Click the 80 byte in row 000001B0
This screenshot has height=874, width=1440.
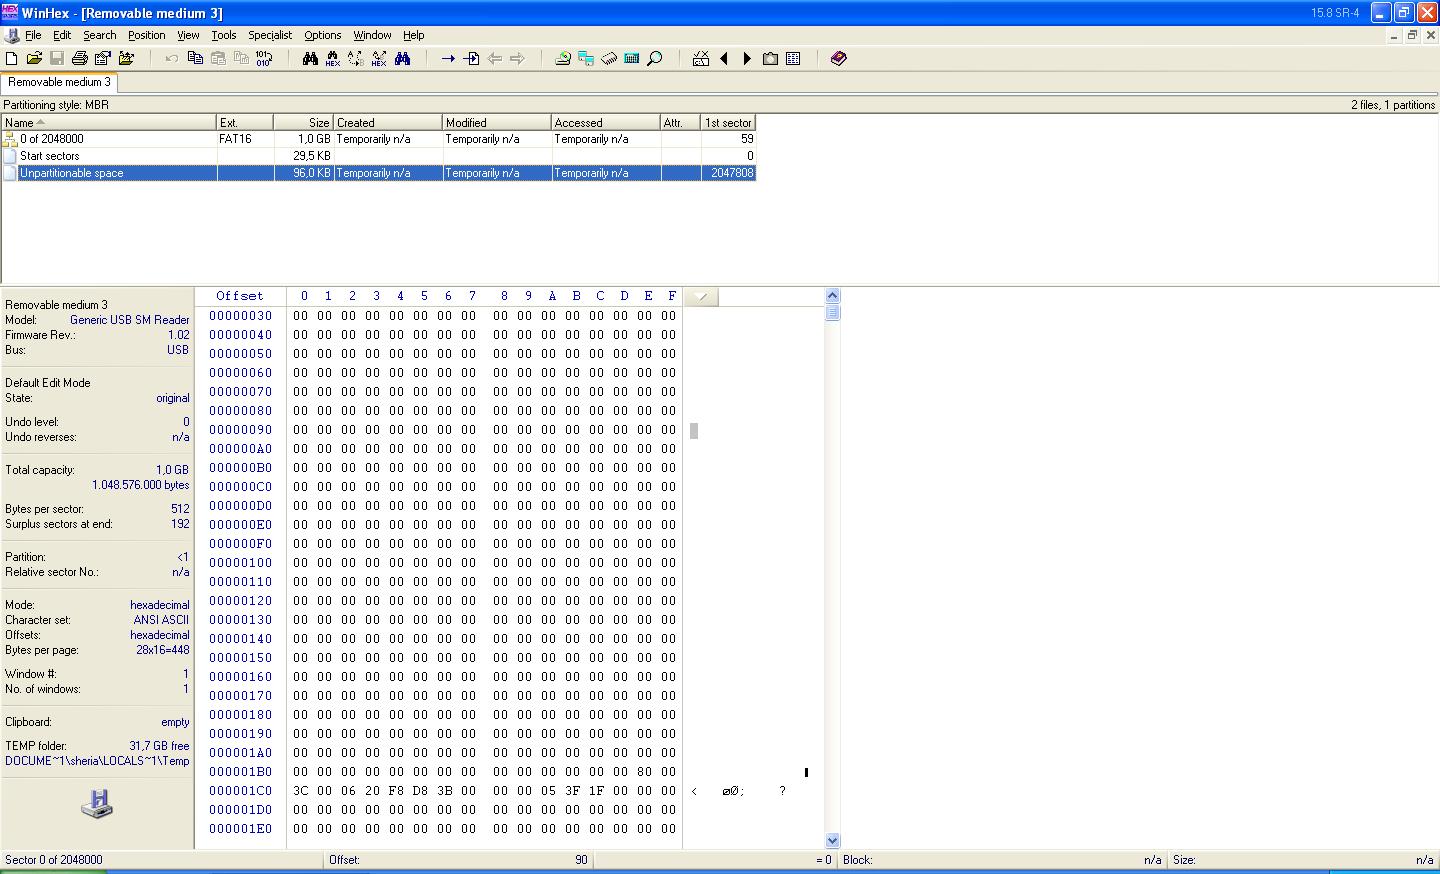tap(645, 772)
